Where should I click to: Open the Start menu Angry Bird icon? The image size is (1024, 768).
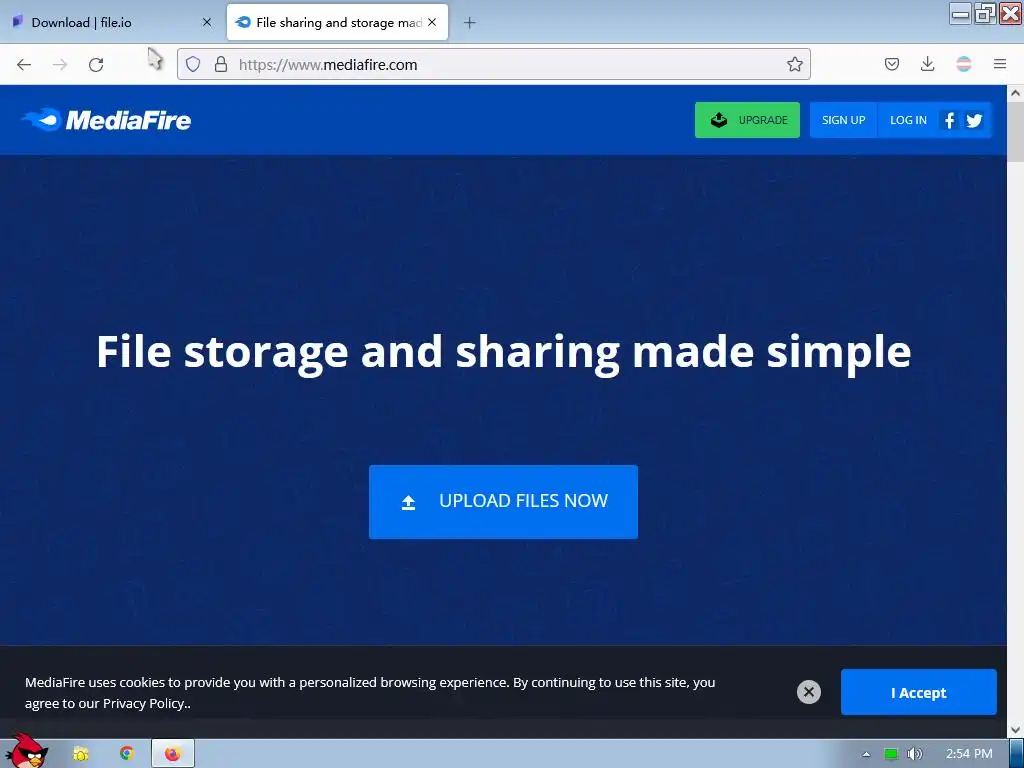pyautogui.click(x=27, y=751)
